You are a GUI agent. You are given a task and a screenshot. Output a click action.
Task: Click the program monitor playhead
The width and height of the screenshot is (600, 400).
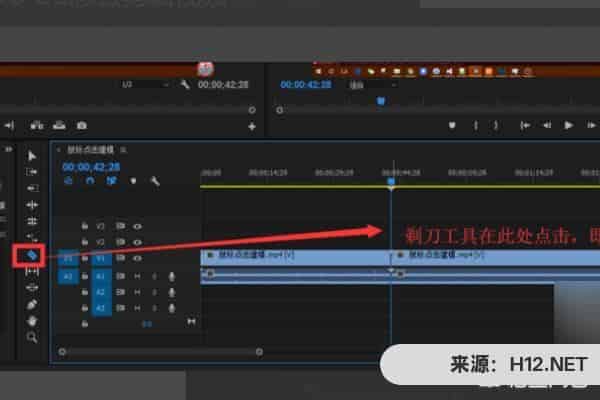click(381, 101)
